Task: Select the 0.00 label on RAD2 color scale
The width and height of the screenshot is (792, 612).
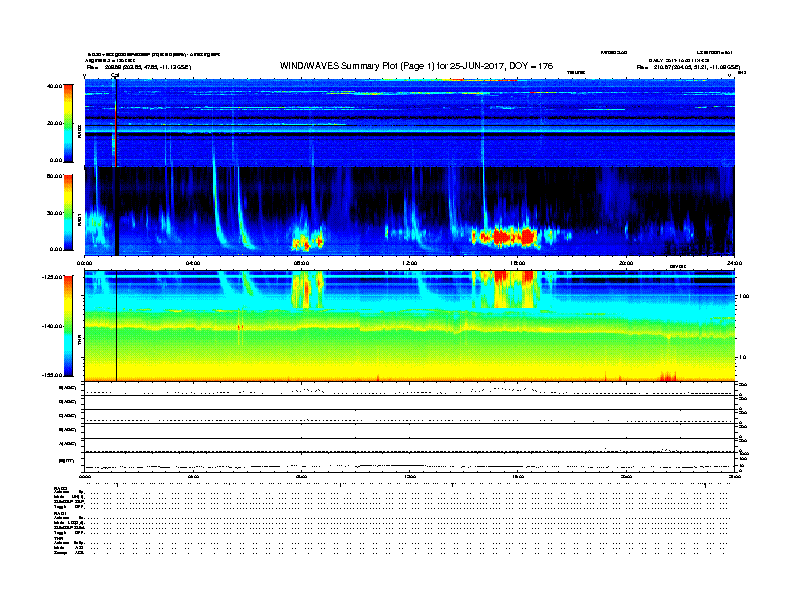Action: (x=56, y=160)
